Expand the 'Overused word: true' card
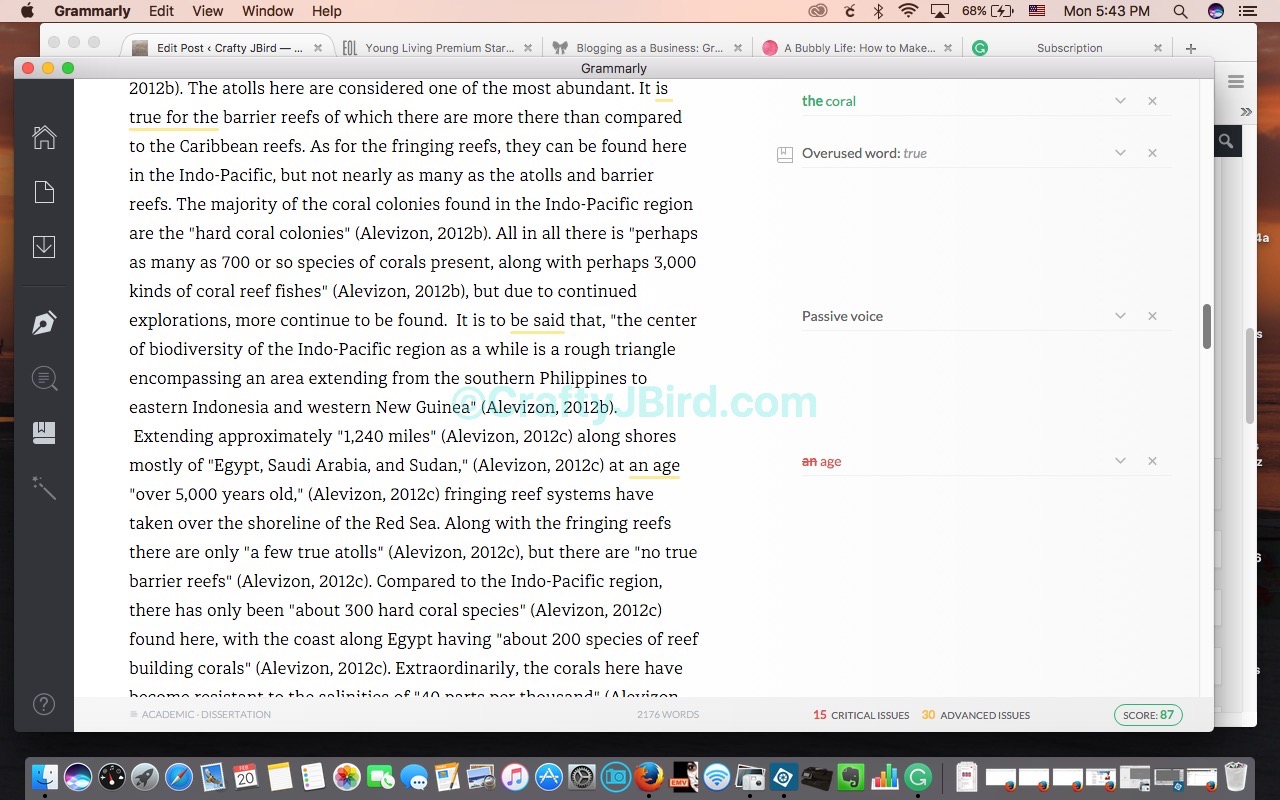The width and height of the screenshot is (1280, 800). click(1120, 153)
